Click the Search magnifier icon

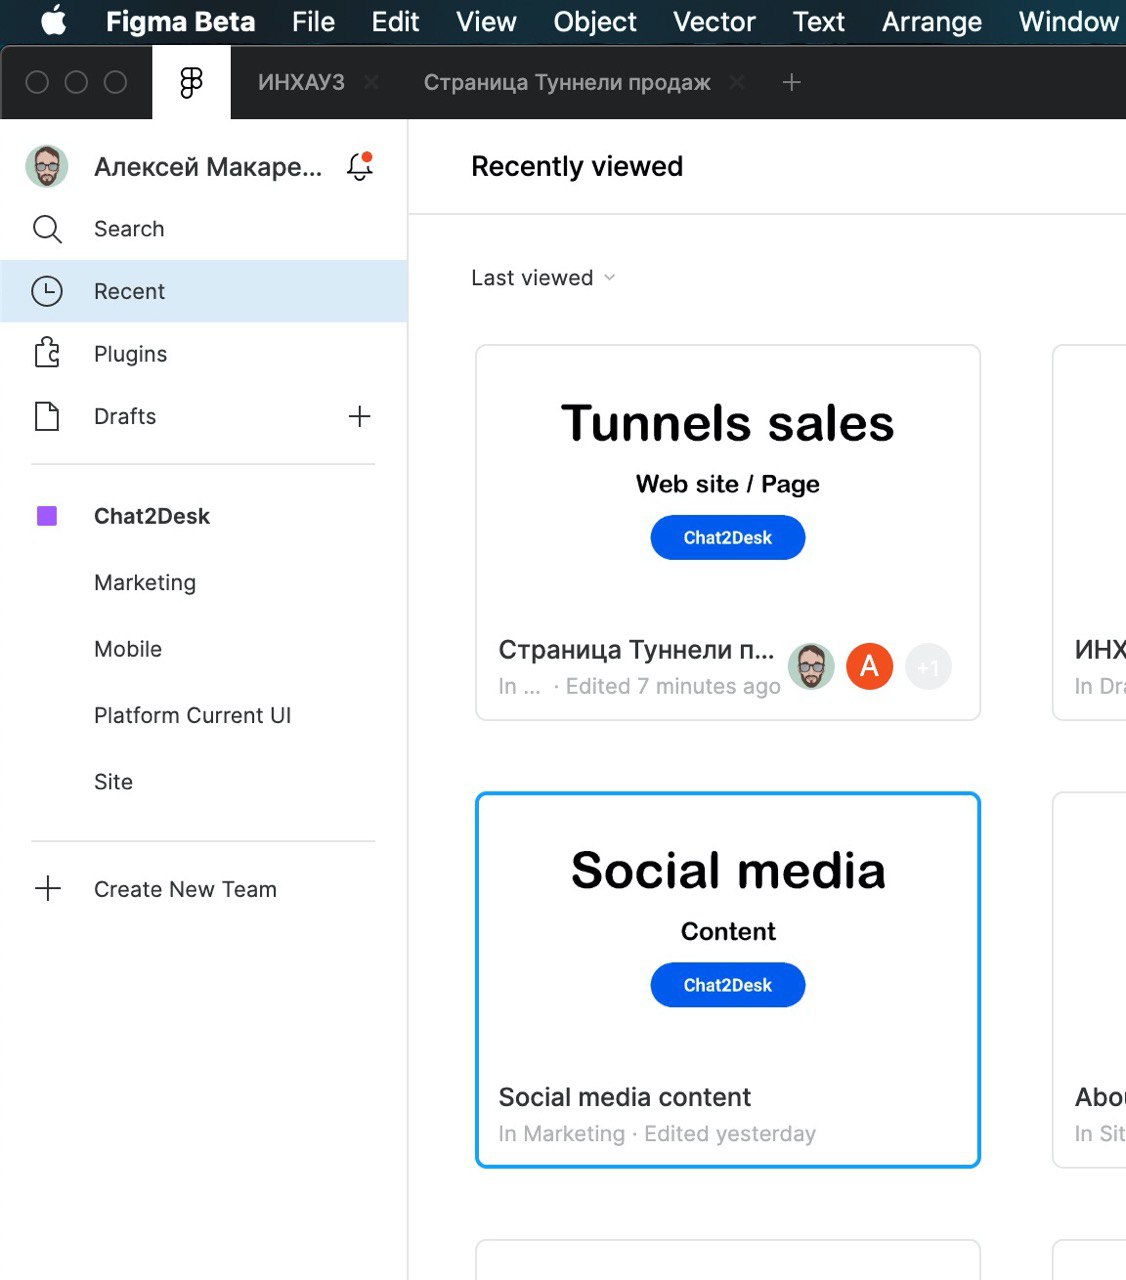47,229
